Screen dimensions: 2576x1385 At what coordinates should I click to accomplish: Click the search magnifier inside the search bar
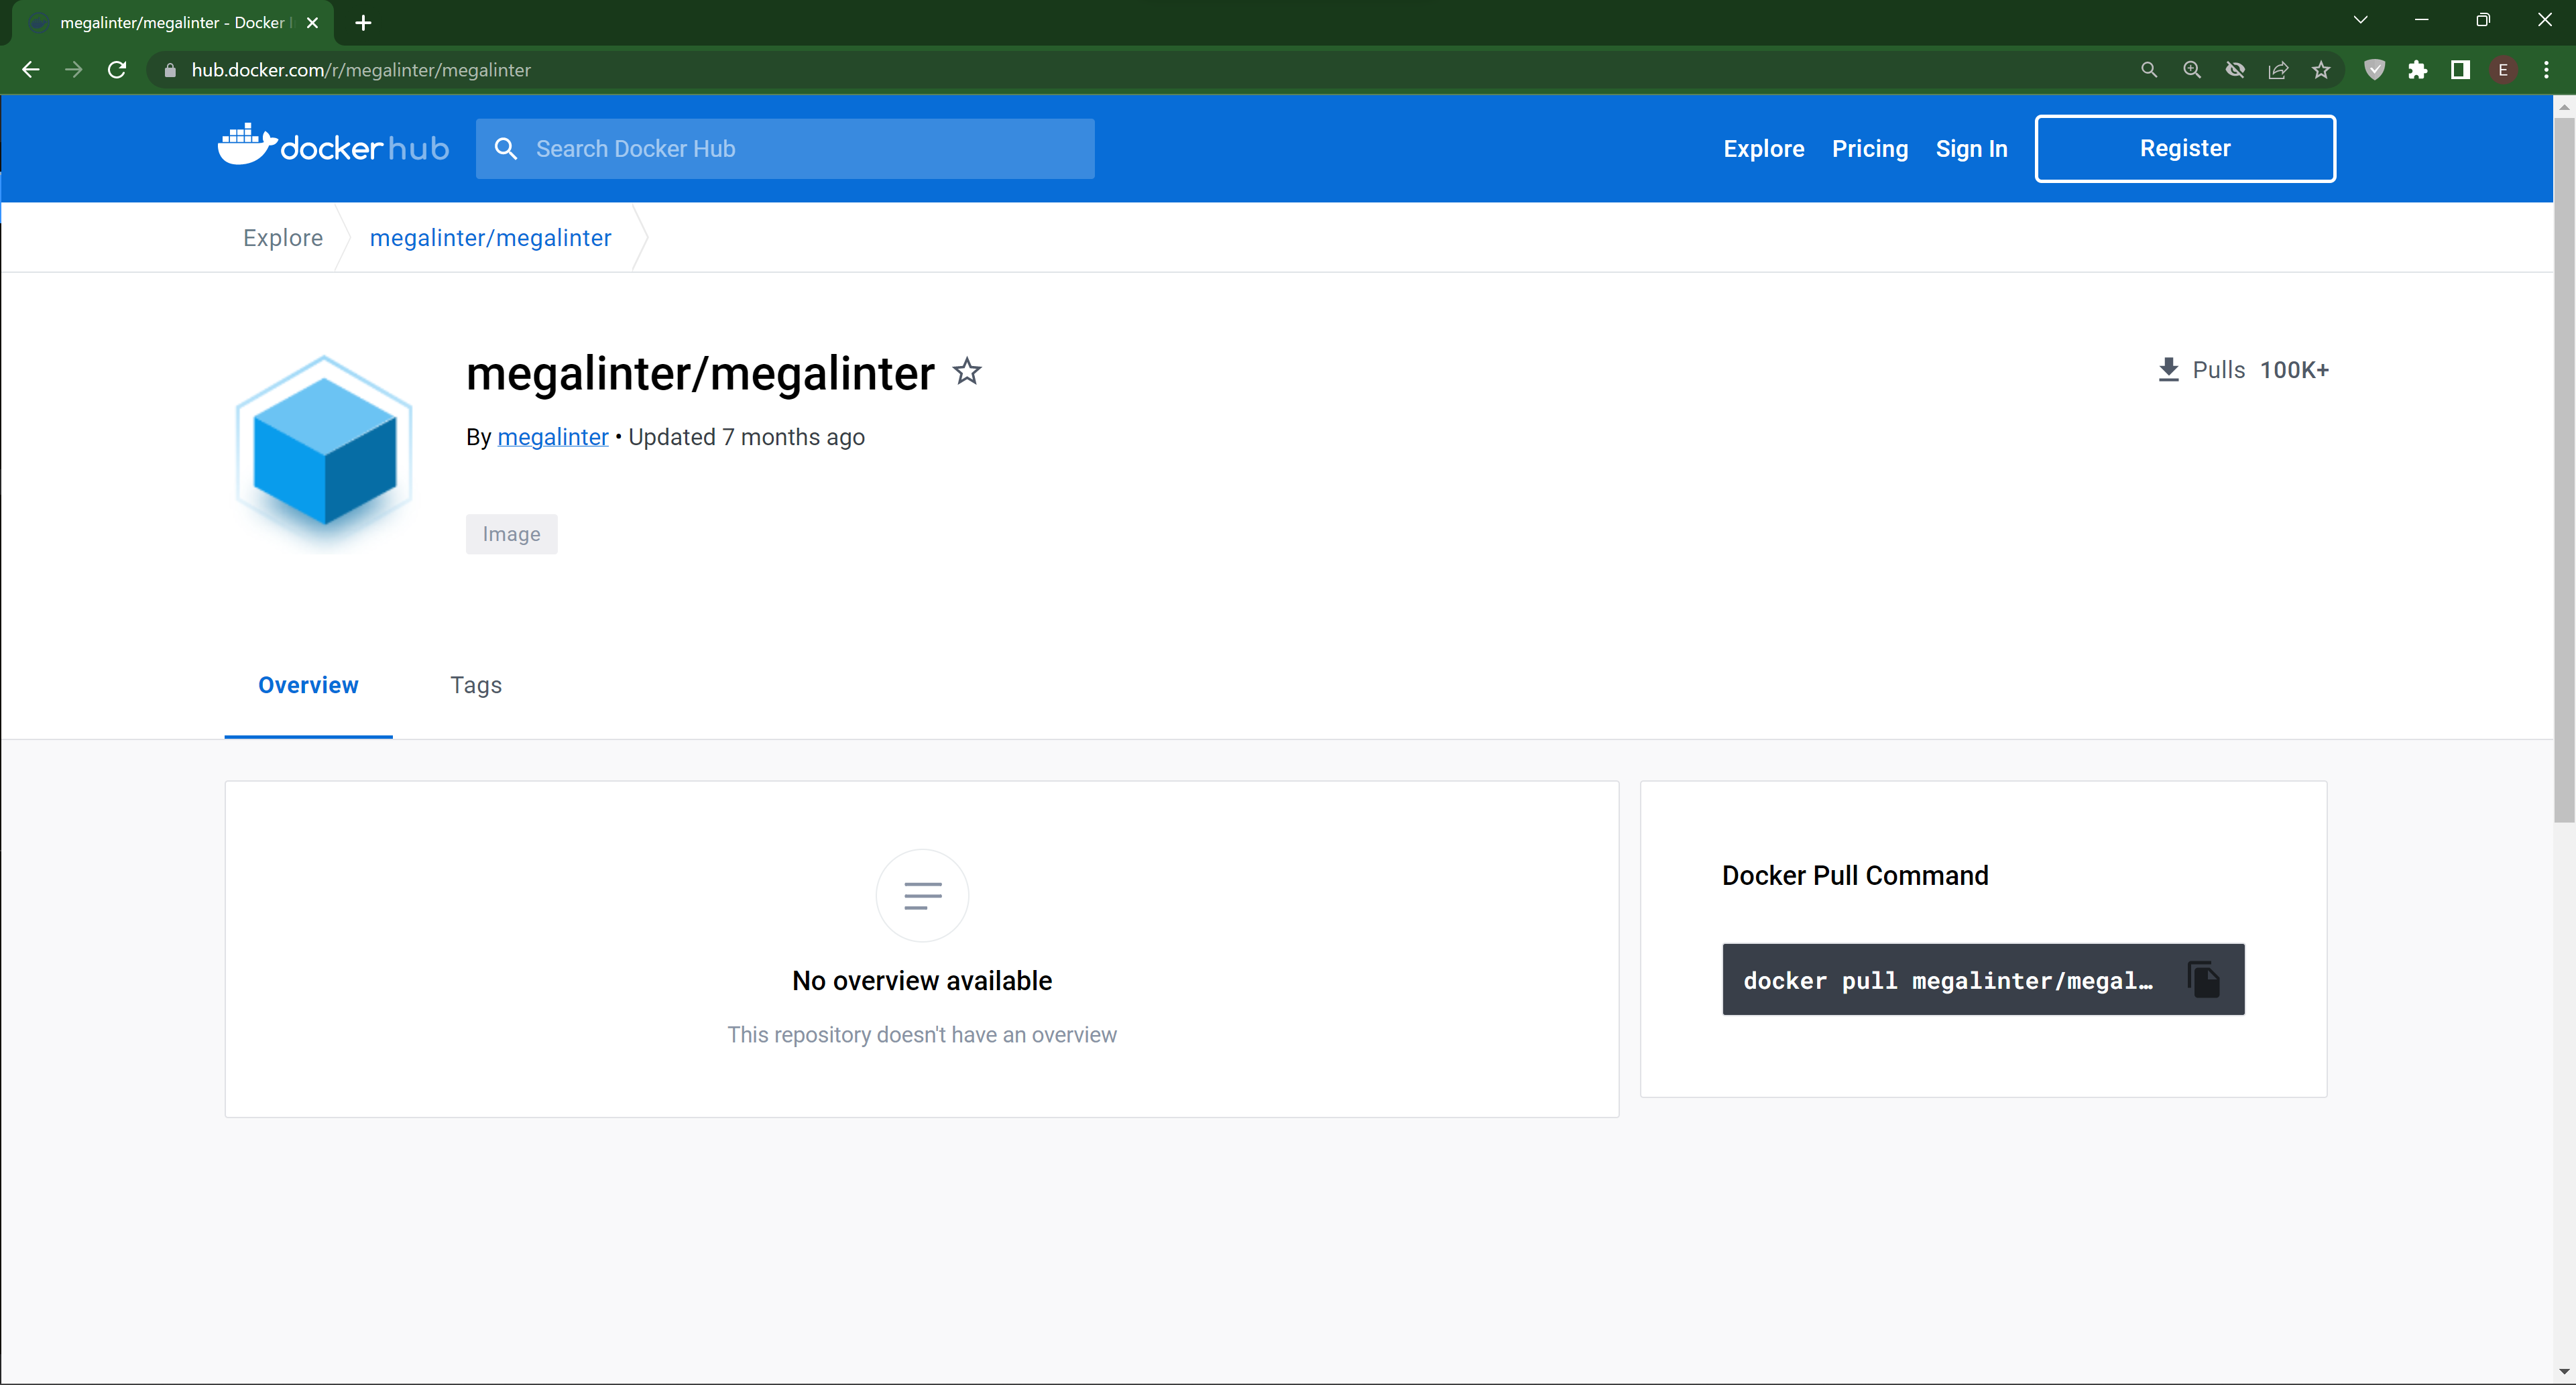507,148
